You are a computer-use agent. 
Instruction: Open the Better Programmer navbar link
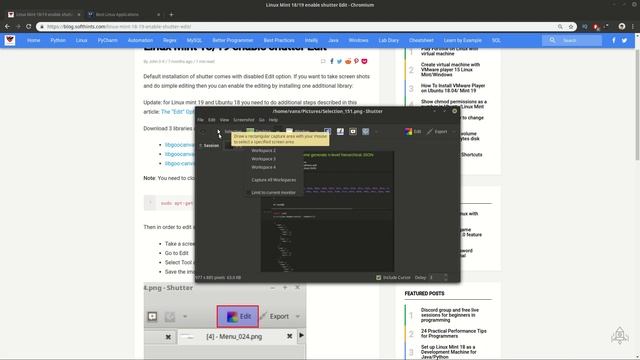[x=233, y=40]
